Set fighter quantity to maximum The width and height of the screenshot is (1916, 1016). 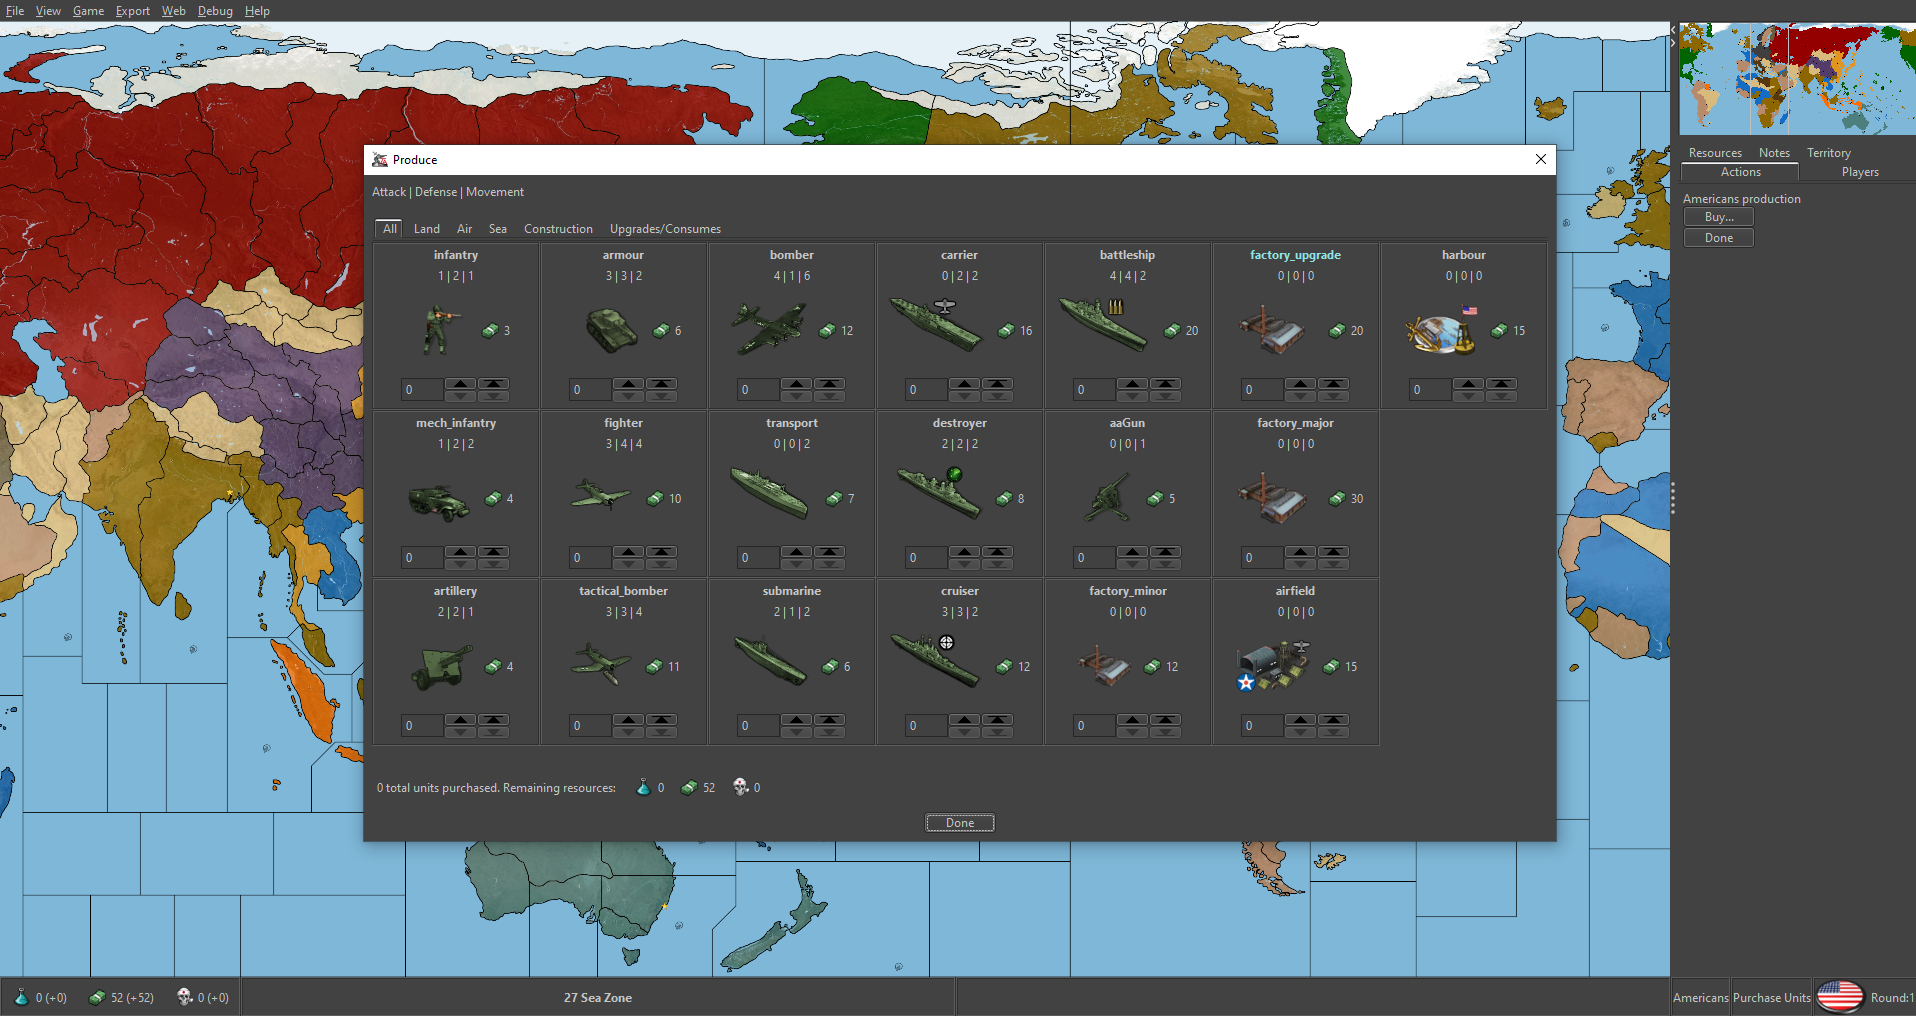(662, 552)
